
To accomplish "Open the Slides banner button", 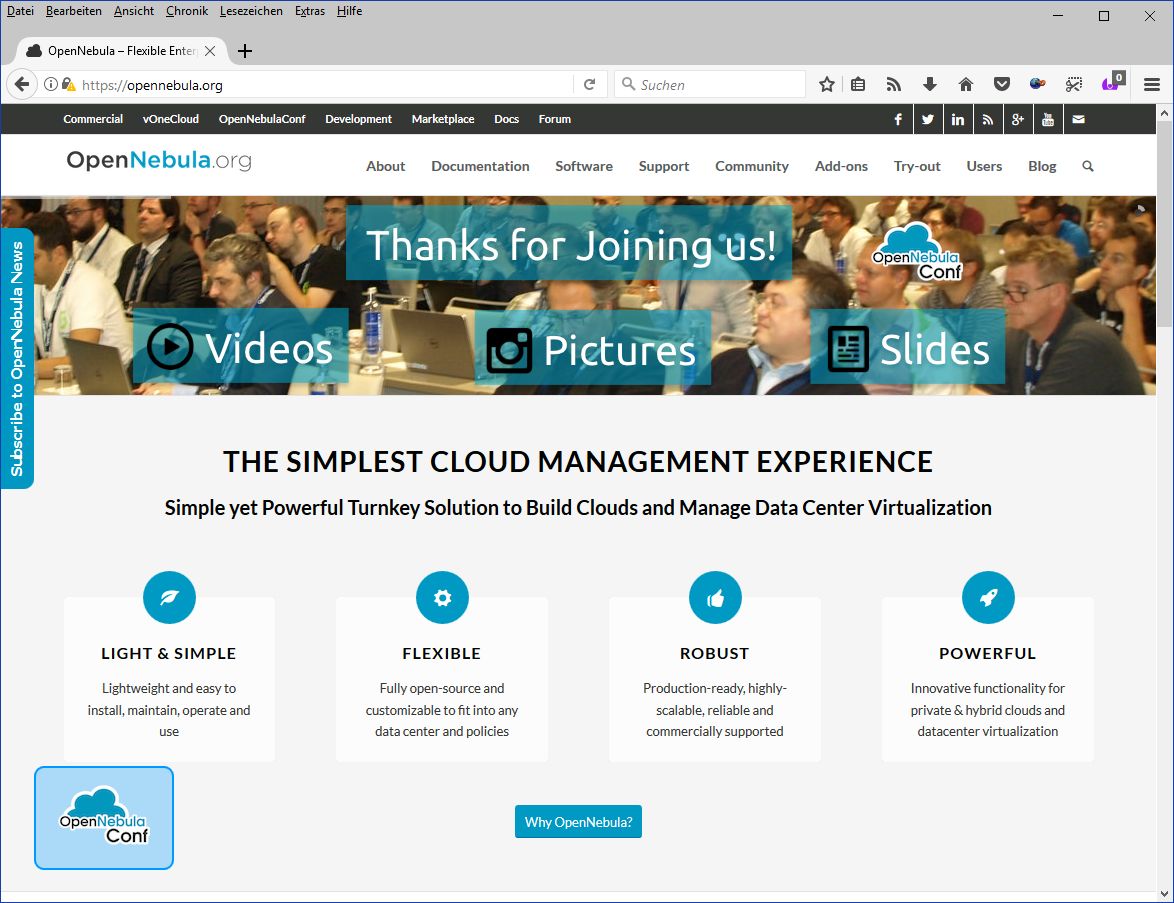I will pos(907,347).
